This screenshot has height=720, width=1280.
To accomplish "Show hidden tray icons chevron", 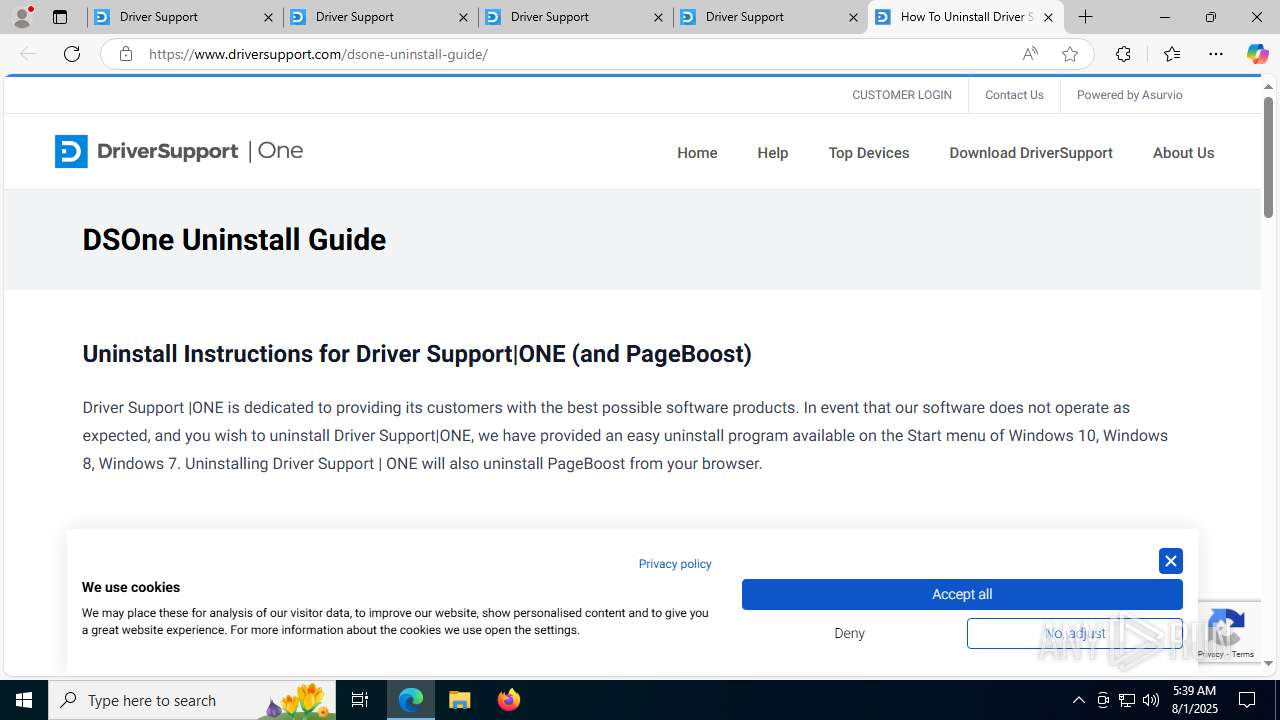I will (x=1078, y=700).
